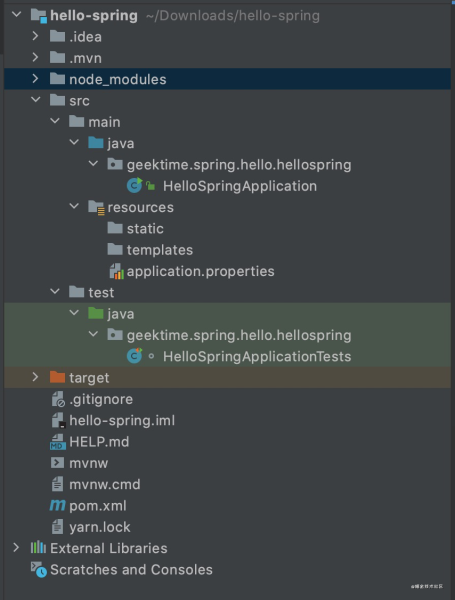The image size is (455, 600).
Task: Click the Scratches and Consoles clock icon
Action: coord(39,569)
